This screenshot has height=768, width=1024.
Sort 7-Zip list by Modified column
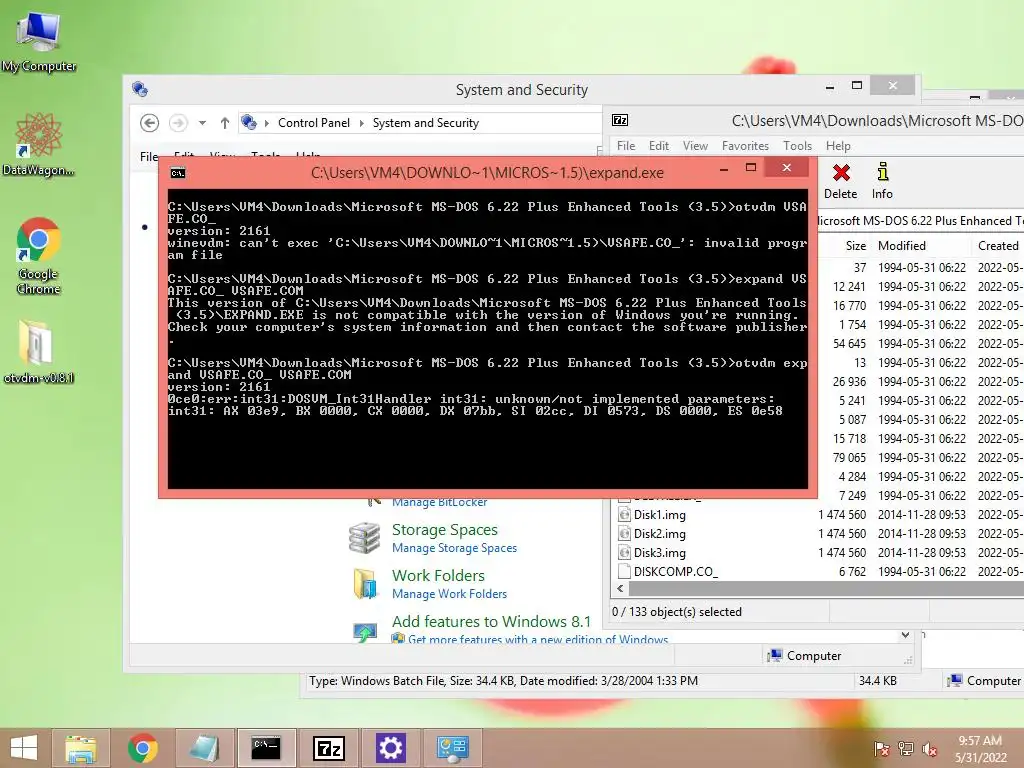(901, 246)
